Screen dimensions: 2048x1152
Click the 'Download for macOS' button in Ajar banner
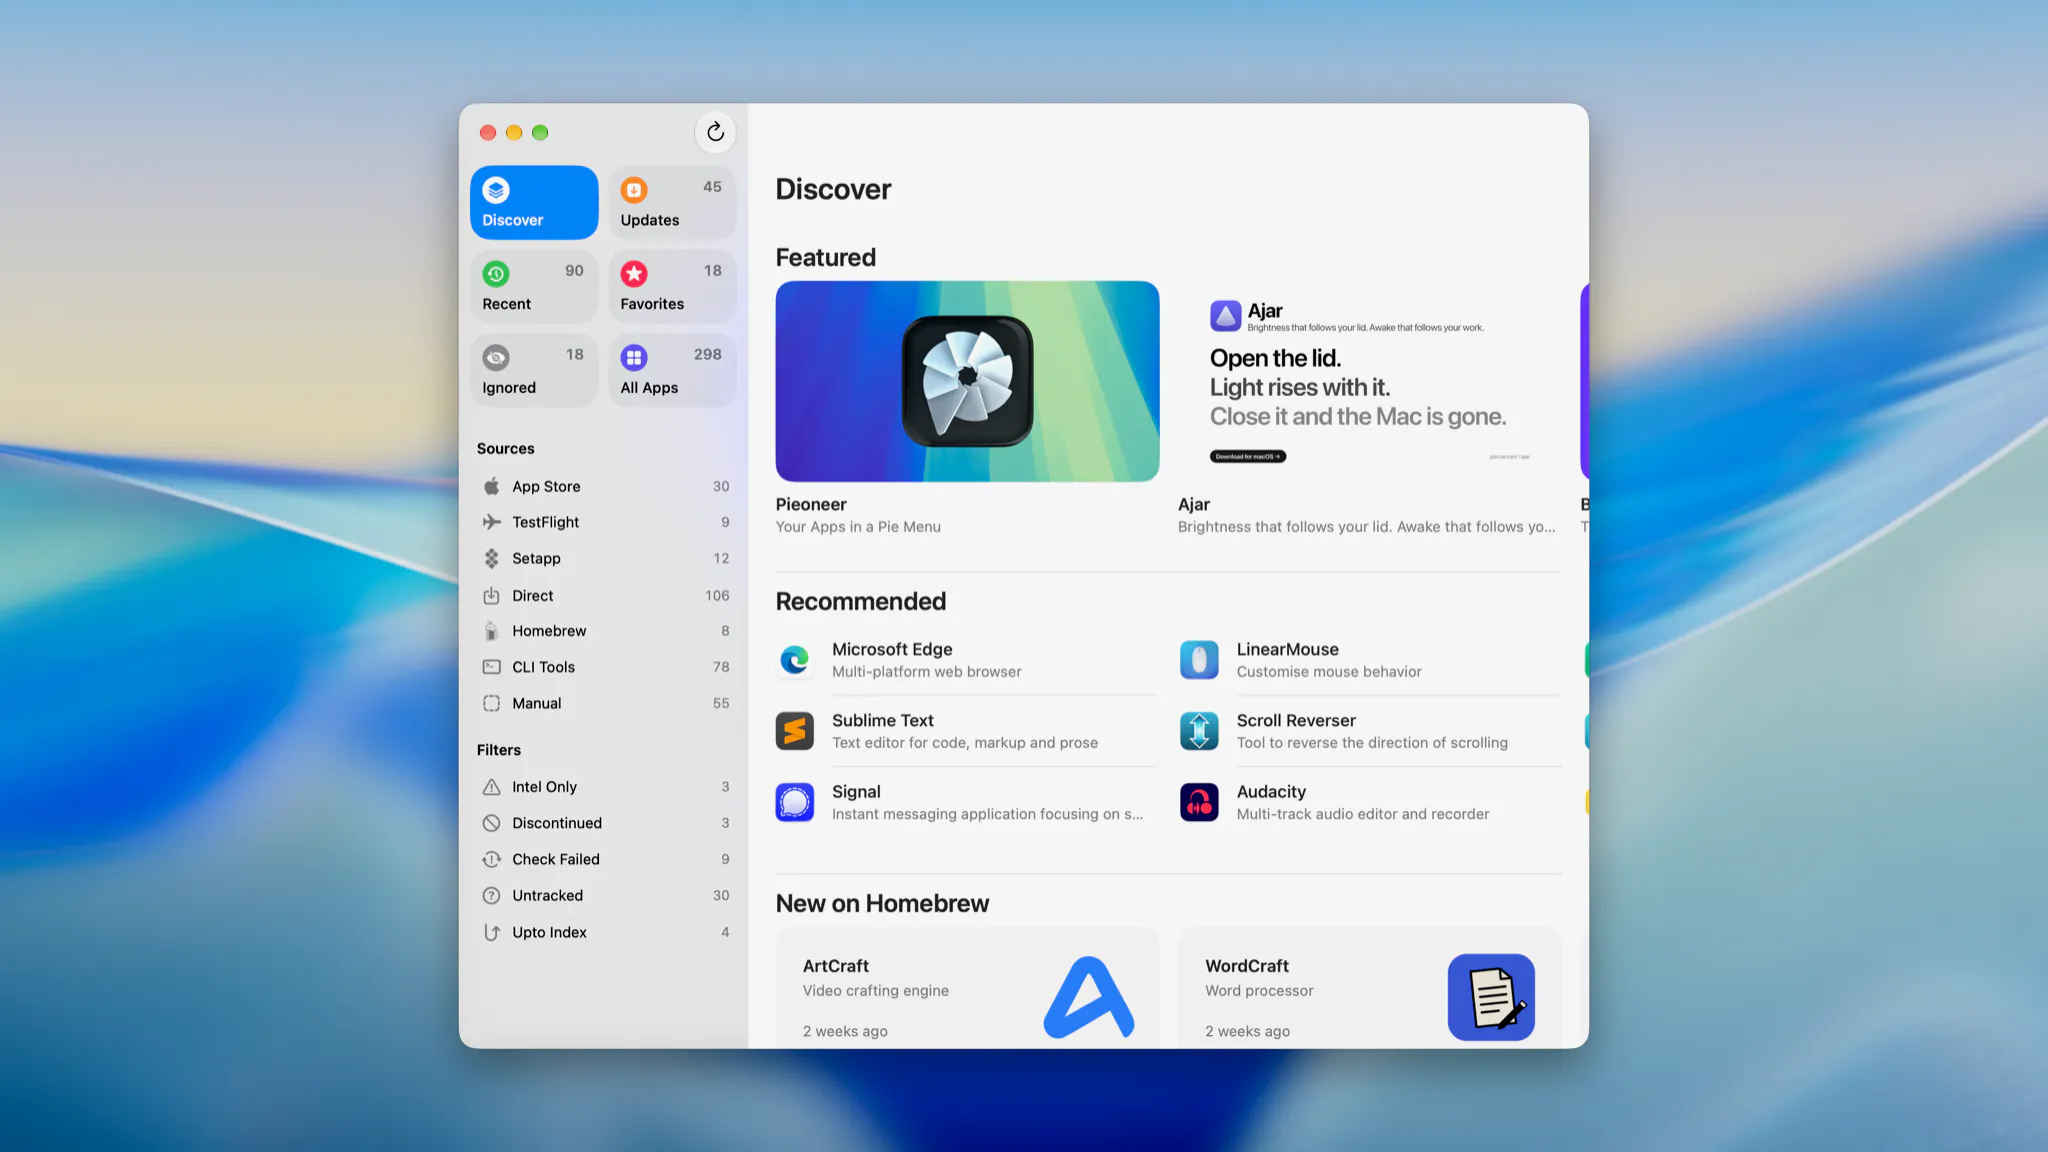coord(1248,456)
